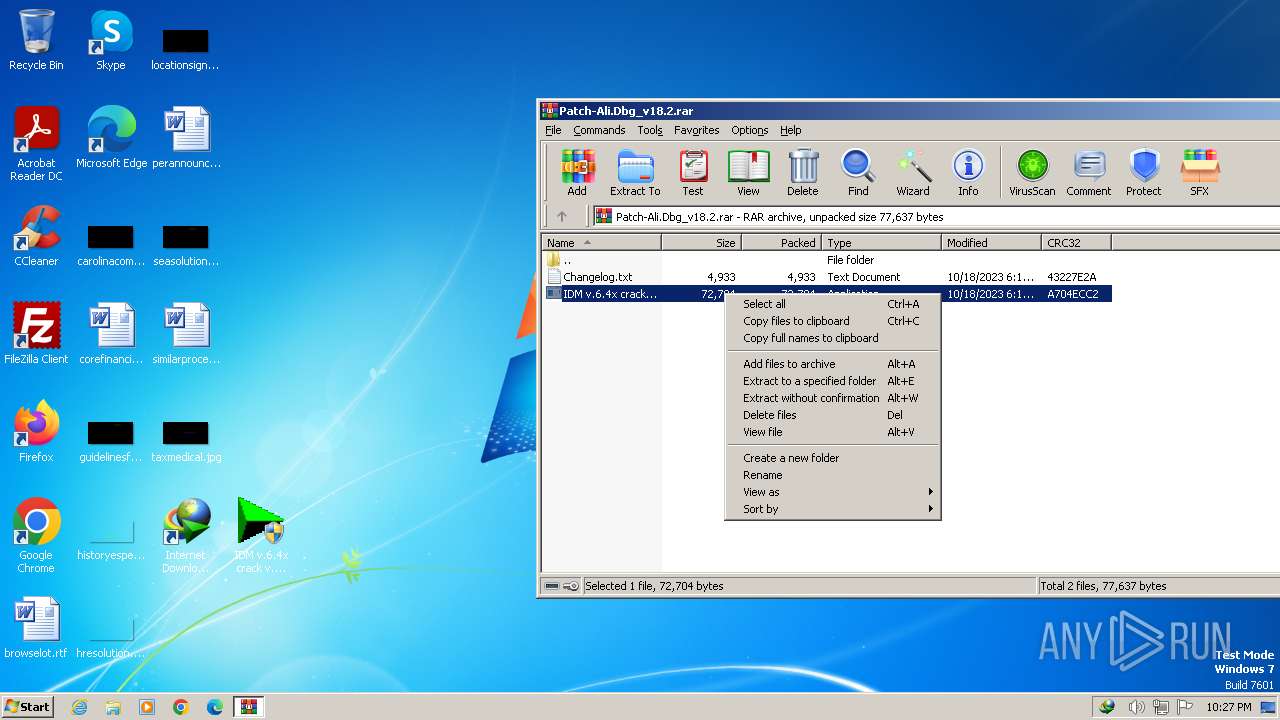The width and height of the screenshot is (1280, 720).
Task: Open CCleaner desktop shortcut
Action: (x=36, y=236)
